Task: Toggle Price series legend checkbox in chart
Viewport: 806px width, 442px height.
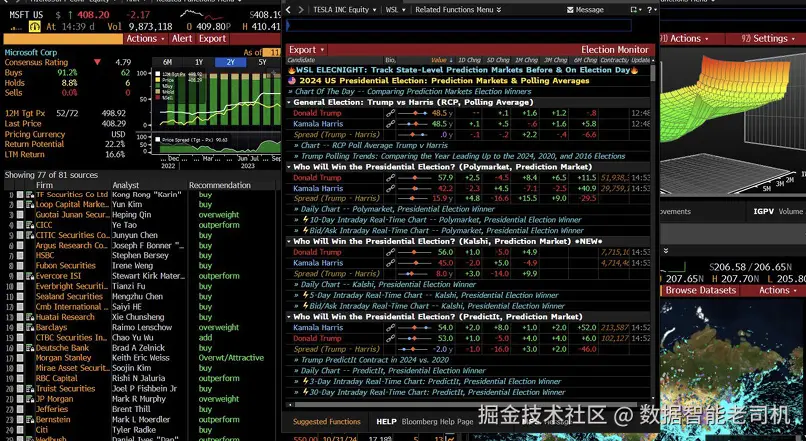Action: click(158, 80)
